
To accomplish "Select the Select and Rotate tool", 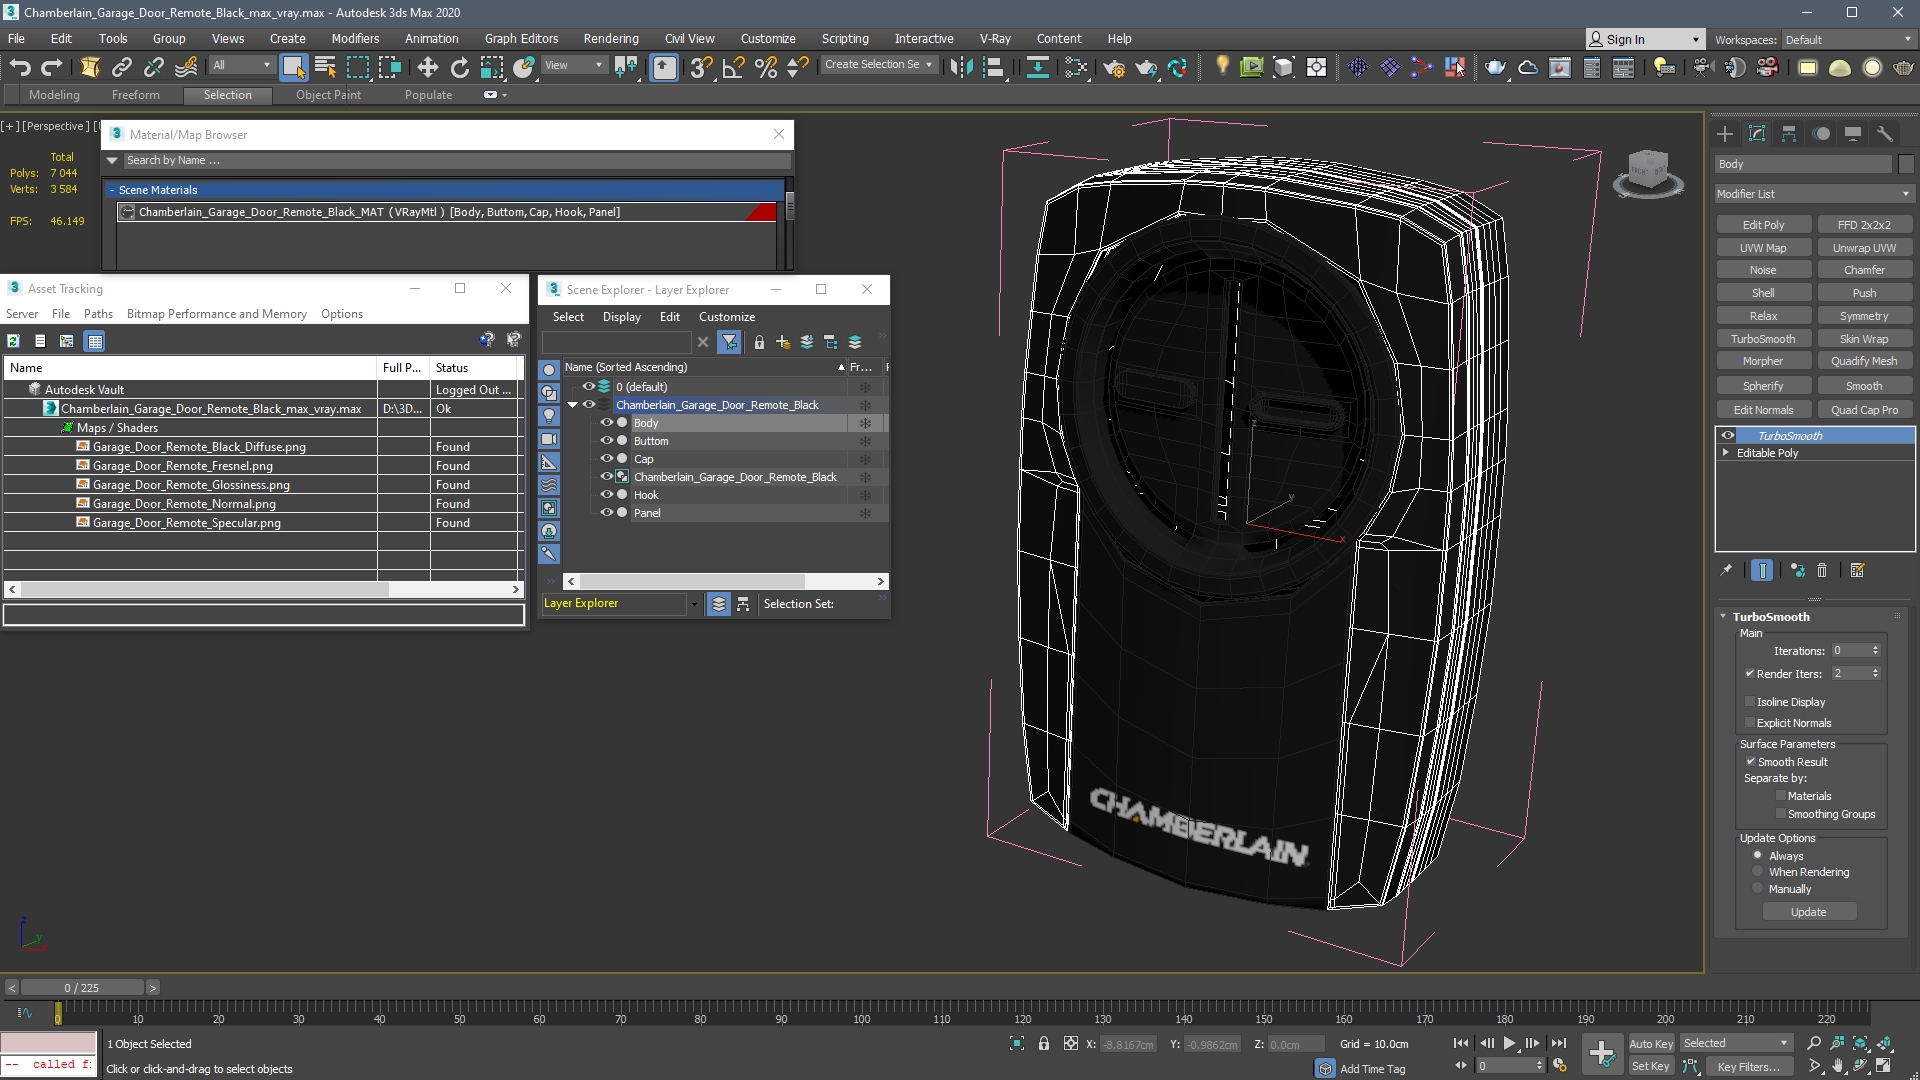I will (460, 67).
